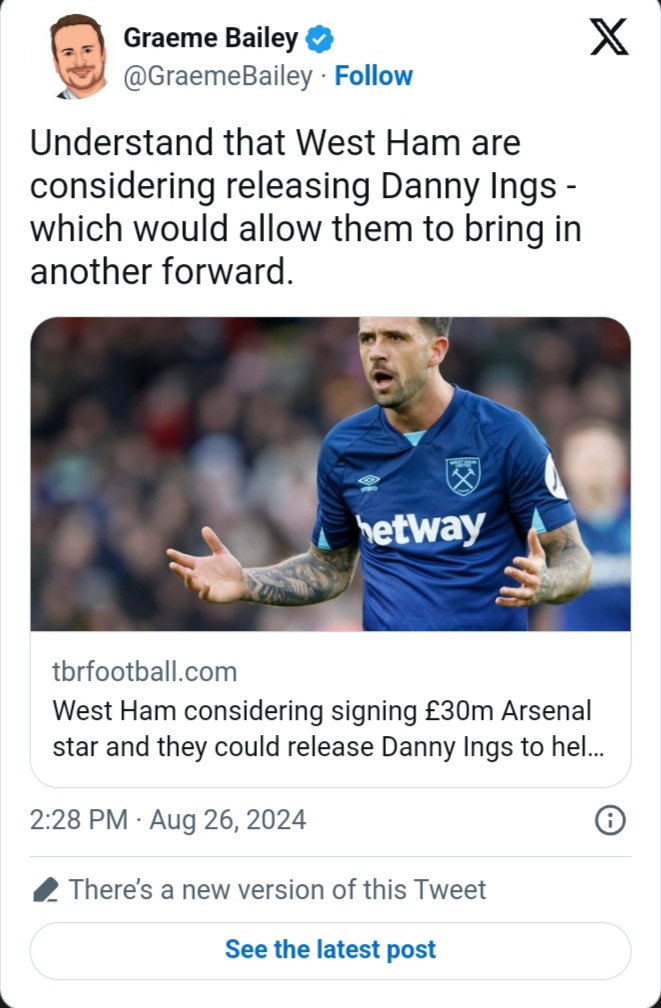This screenshot has width=661, height=1008.
Task: Click the betway sponsor logo on the shirt
Action: 421,528
